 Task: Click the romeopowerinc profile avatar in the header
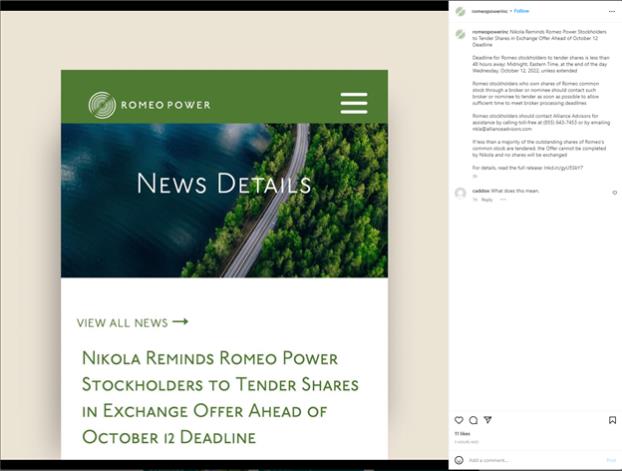[460, 11]
